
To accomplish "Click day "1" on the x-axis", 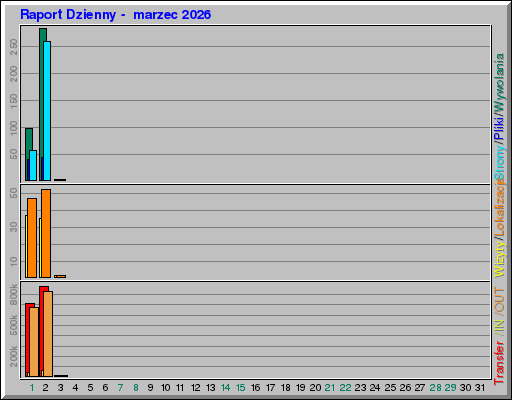I will [32, 388].
